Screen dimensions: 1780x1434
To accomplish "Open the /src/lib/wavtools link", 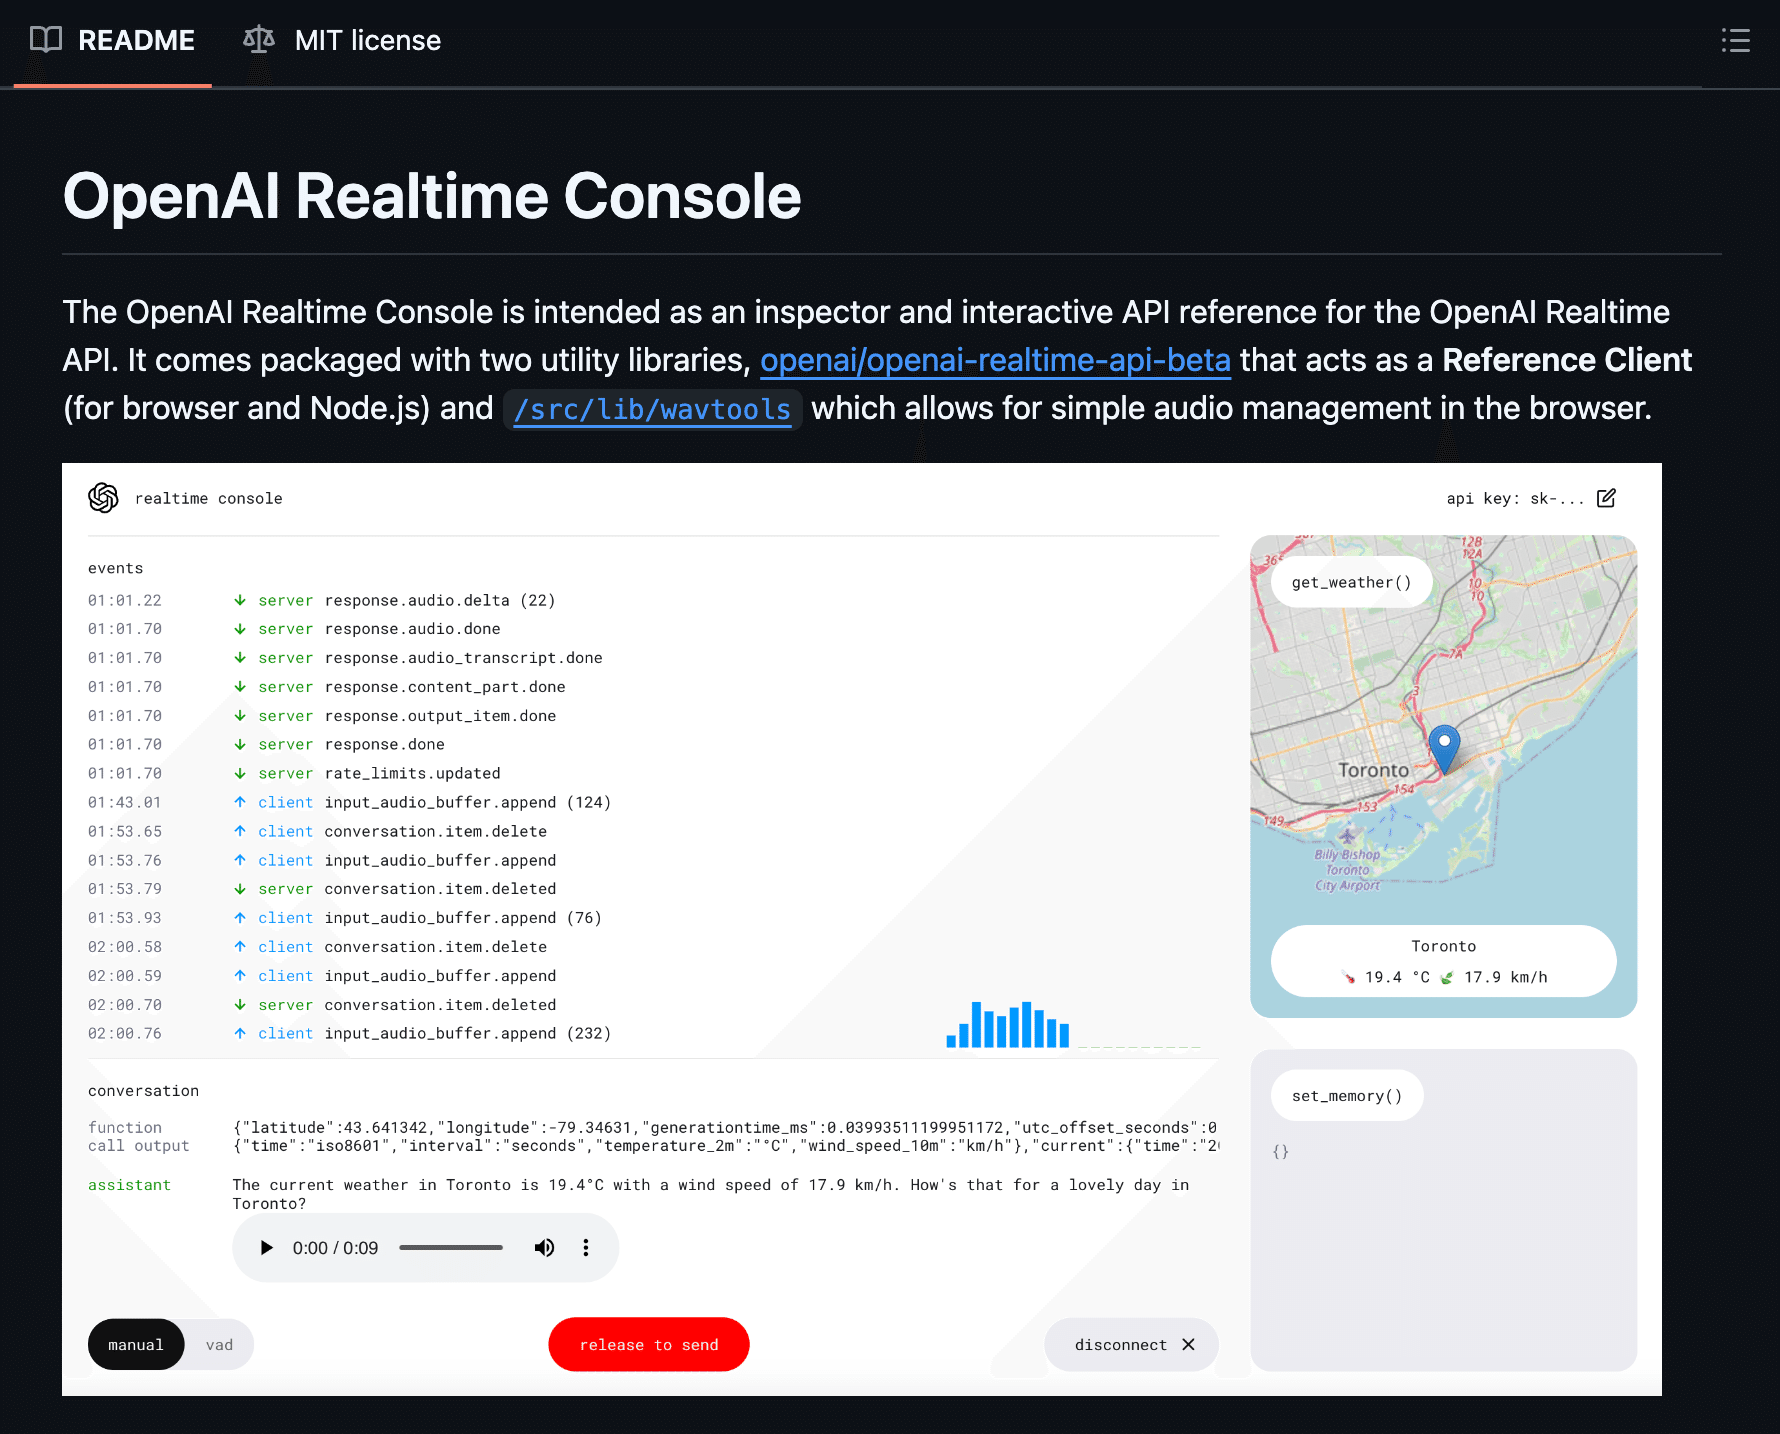I will pyautogui.click(x=652, y=409).
